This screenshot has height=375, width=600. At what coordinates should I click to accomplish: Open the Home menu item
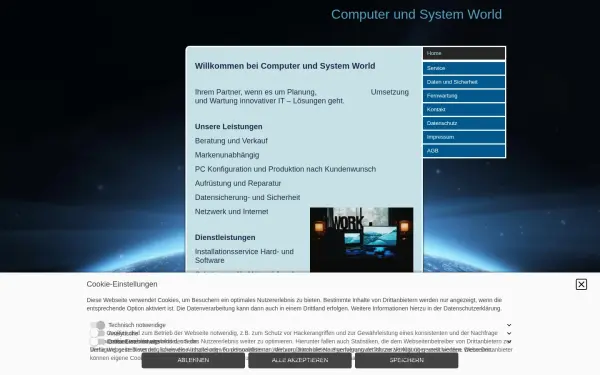[464, 54]
